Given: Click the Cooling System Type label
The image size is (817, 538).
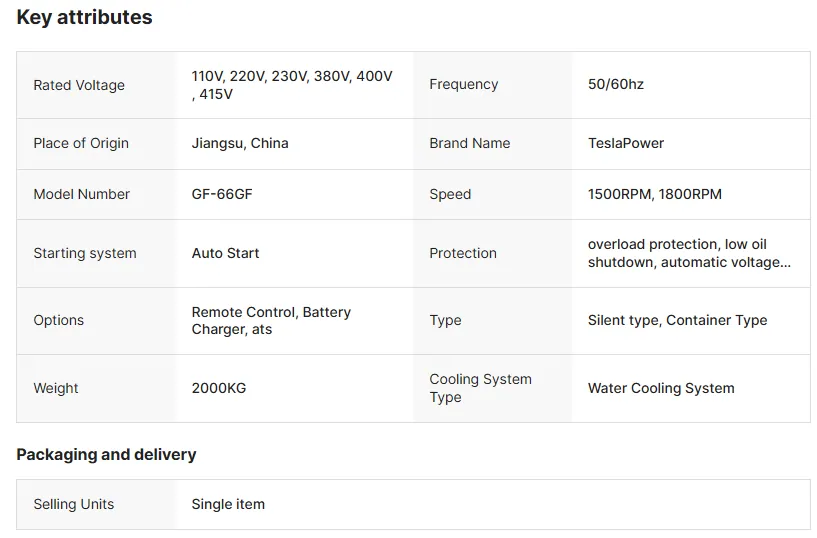Looking at the screenshot, I should (480, 388).
